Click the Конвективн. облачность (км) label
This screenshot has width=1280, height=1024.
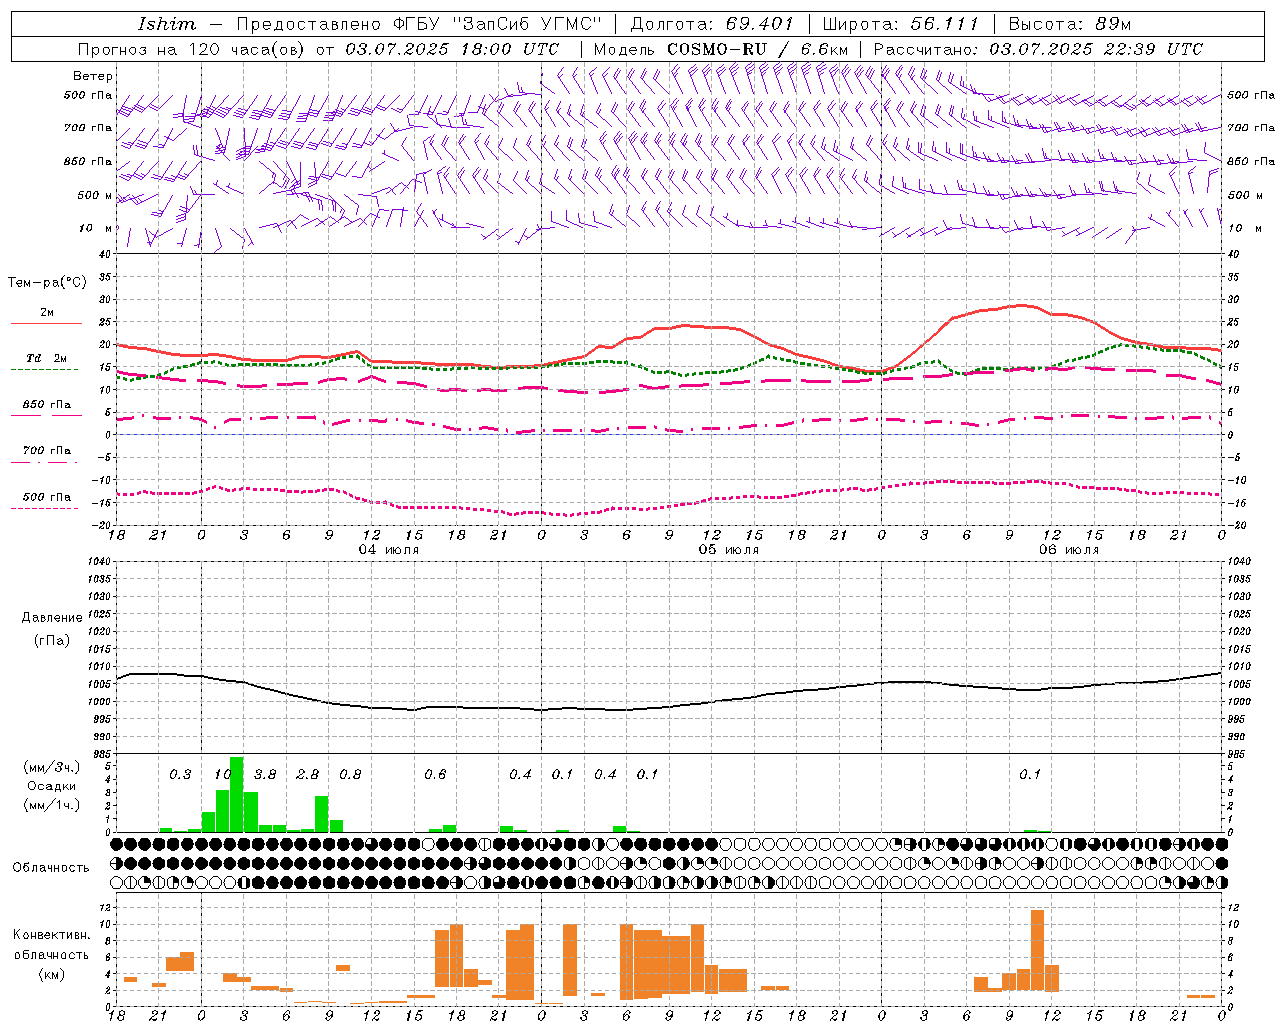click(51, 954)
